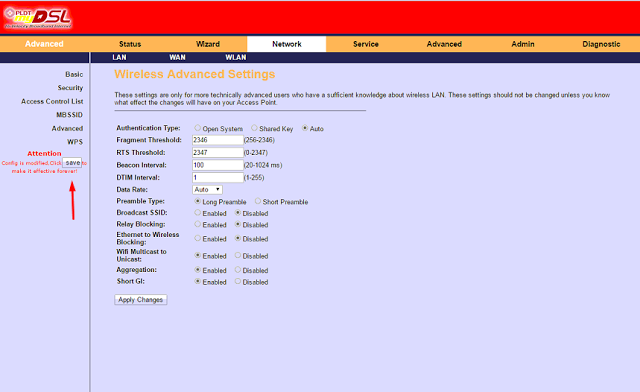This screenshot has height=392, width=640.
Task: Edit the DTIM Interval field
Action: point(218,178)
